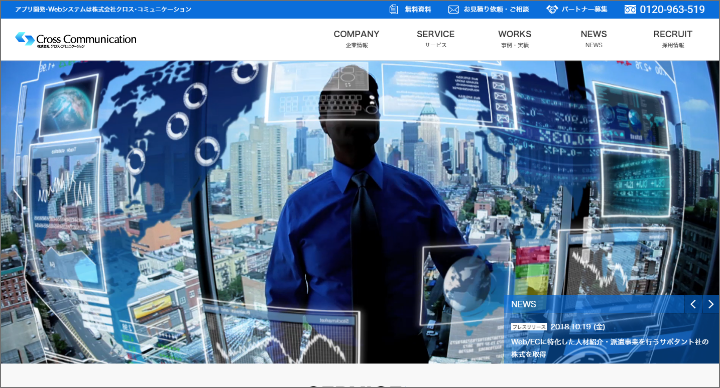The image size is (720, 388).
Task: Click the 0120-963-519 phone number
Action: coord(672,9)
